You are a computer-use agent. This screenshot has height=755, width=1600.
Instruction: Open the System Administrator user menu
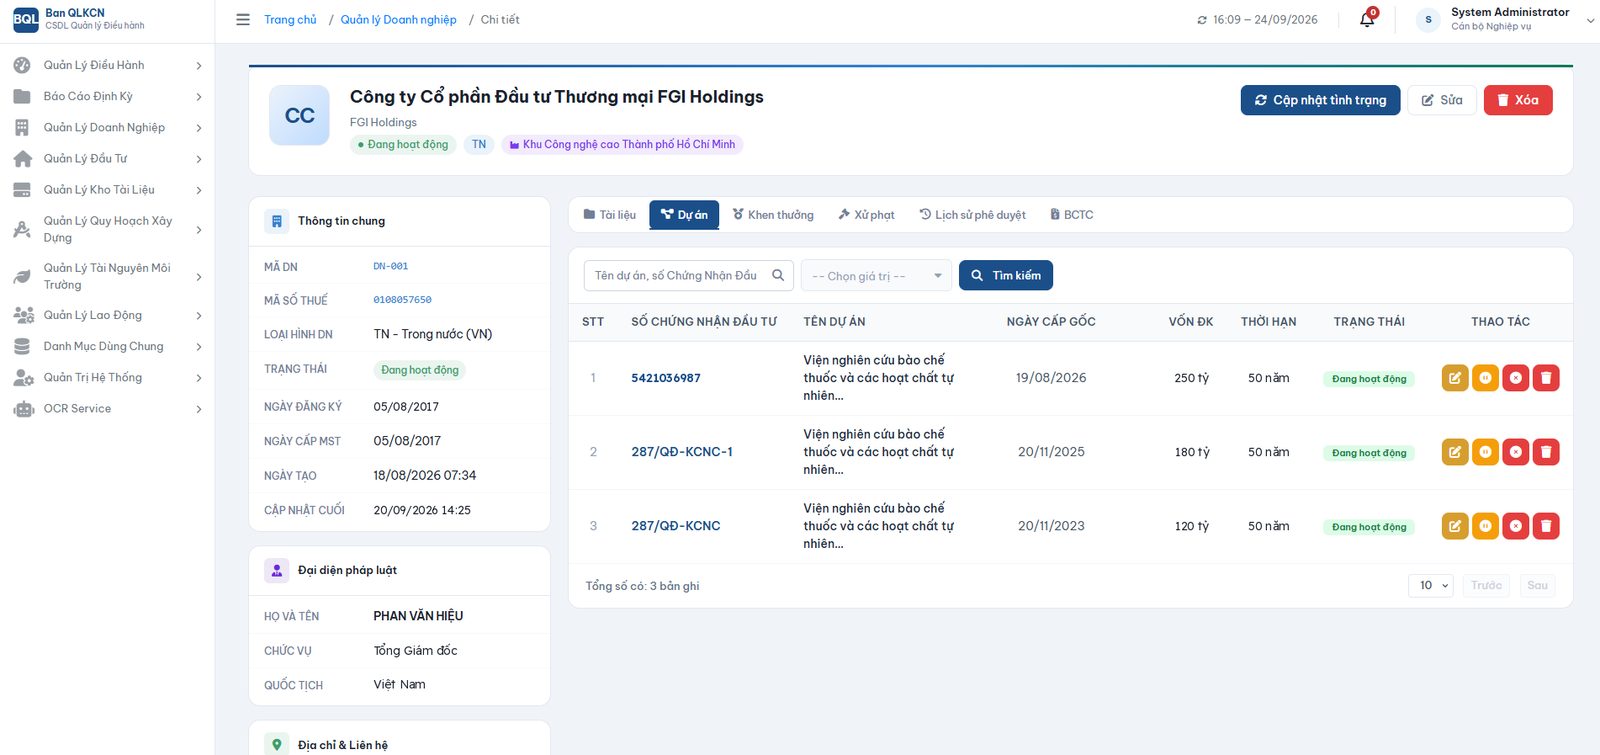(1505, 19)
